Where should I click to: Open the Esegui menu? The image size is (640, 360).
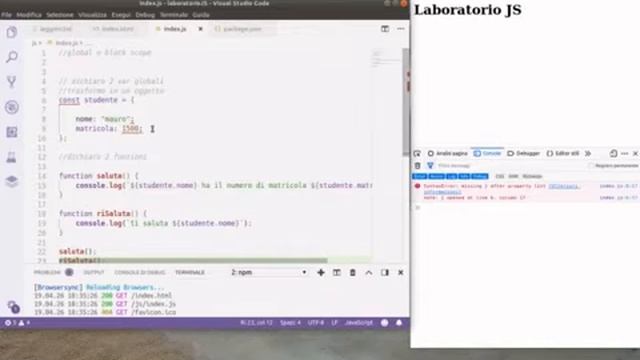pos(121,15)
